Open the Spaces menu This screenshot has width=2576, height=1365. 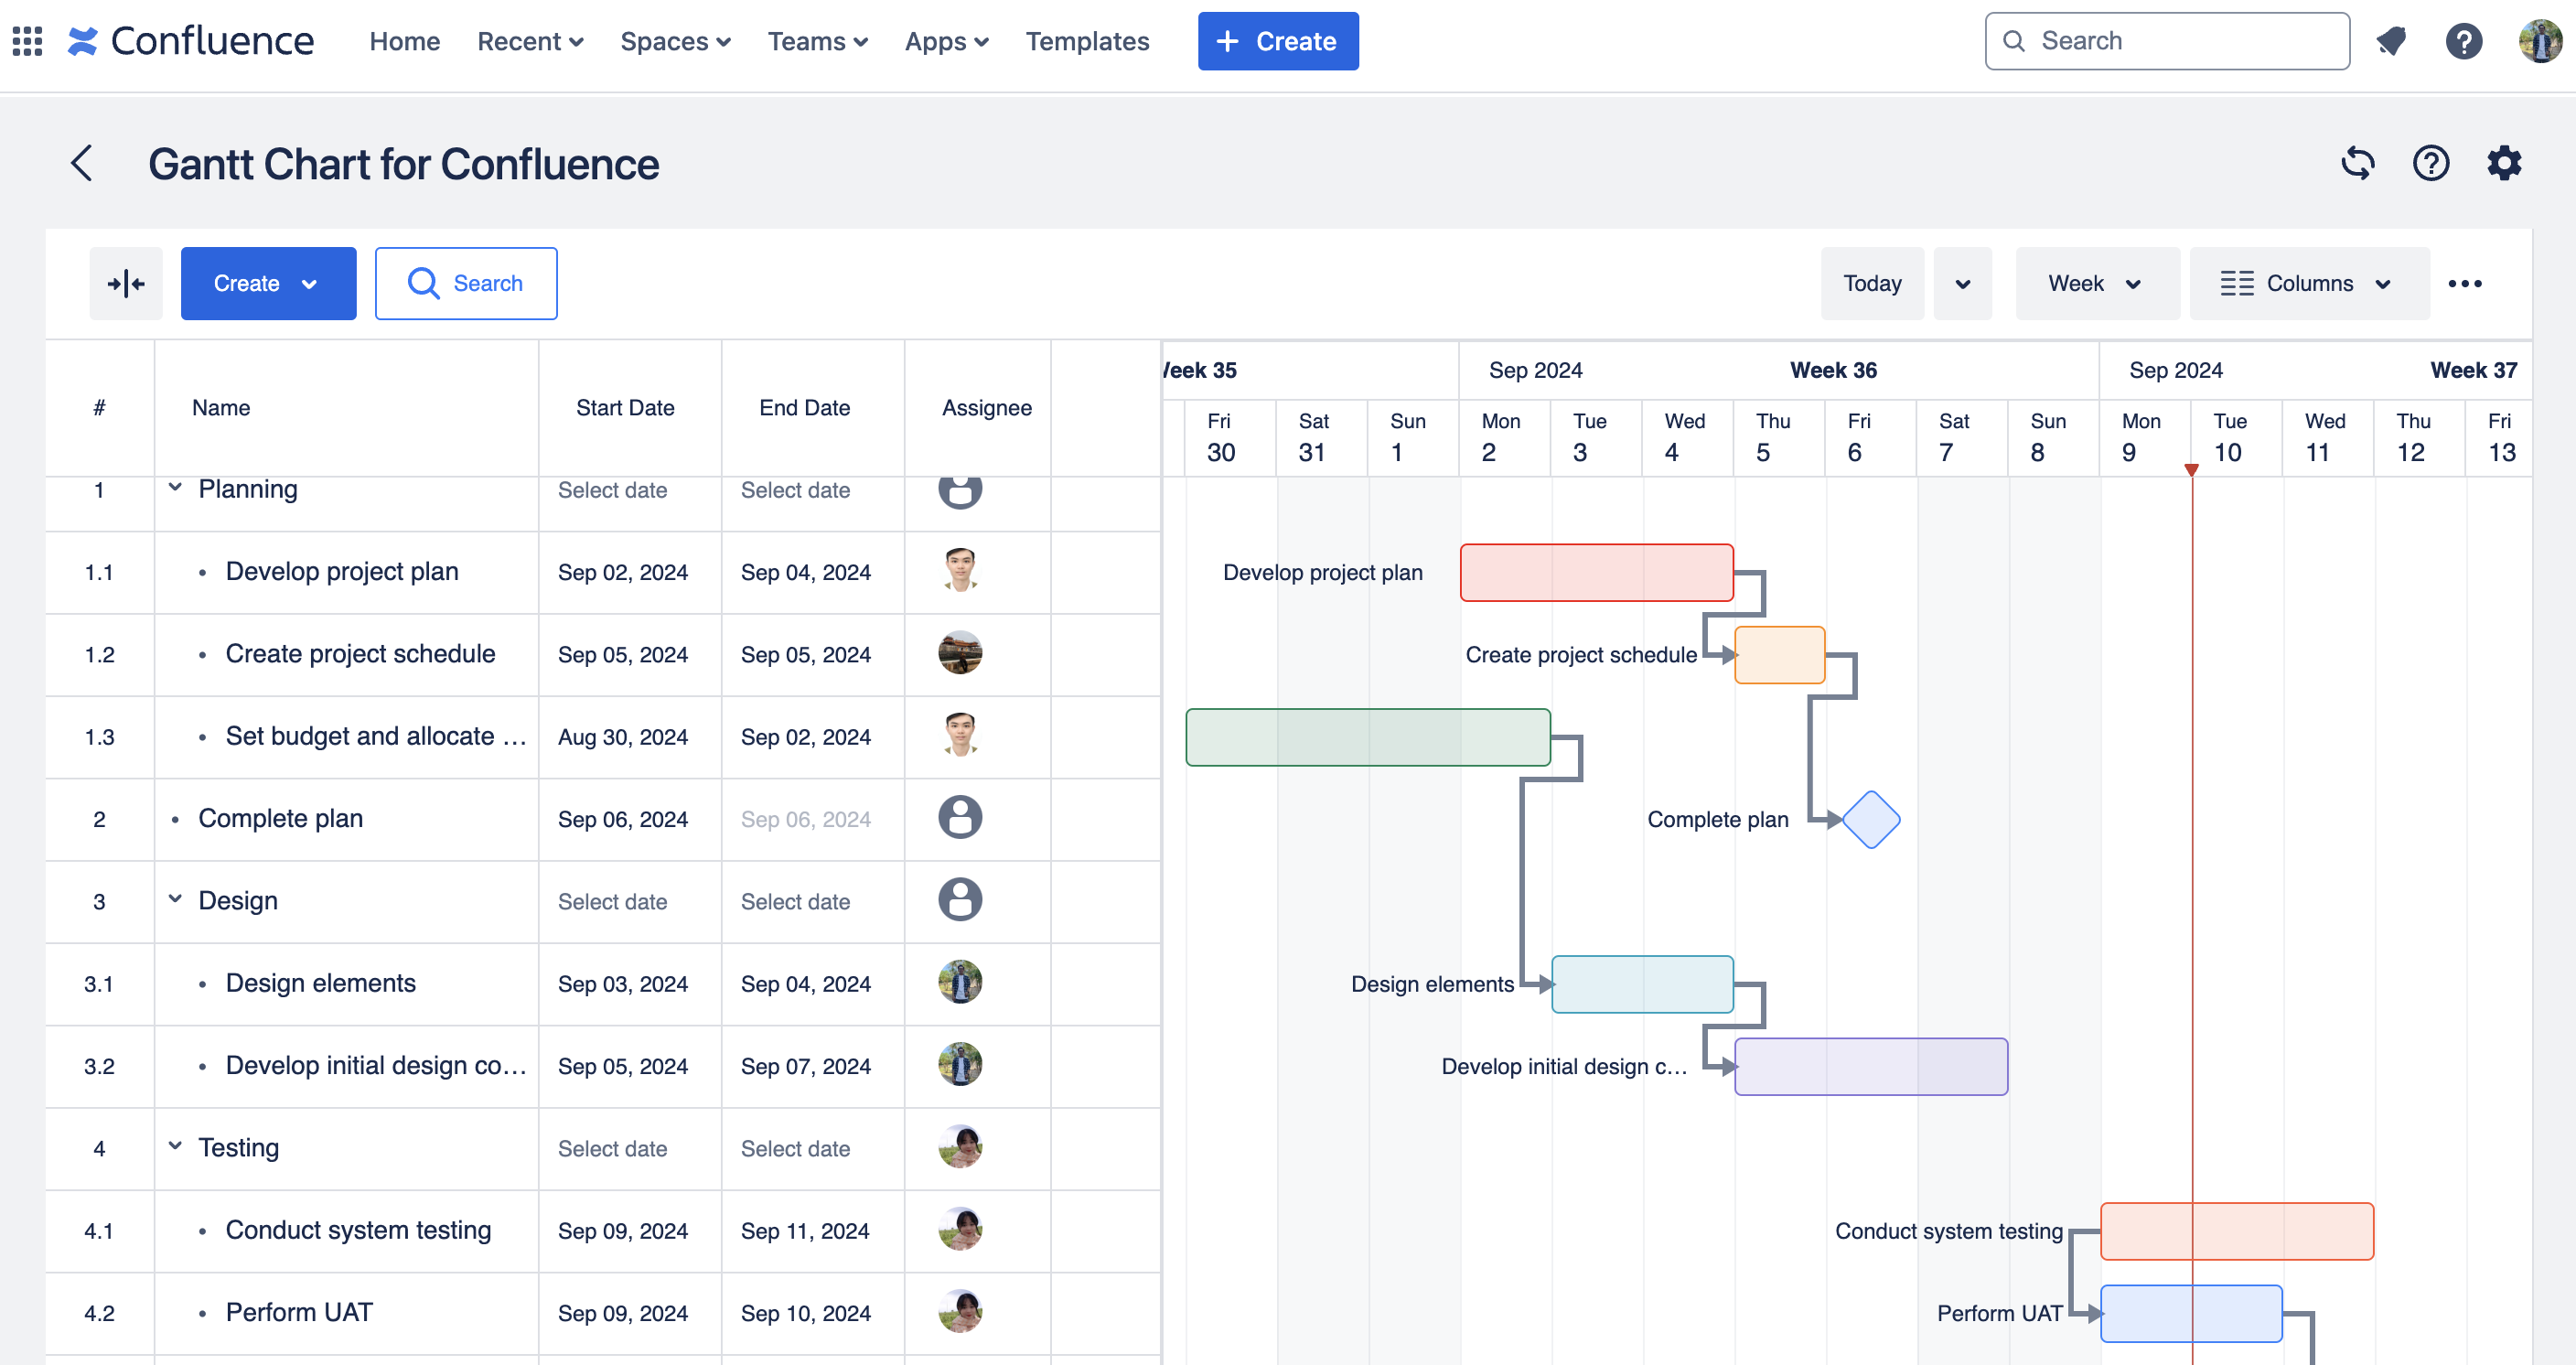point(675,41)
